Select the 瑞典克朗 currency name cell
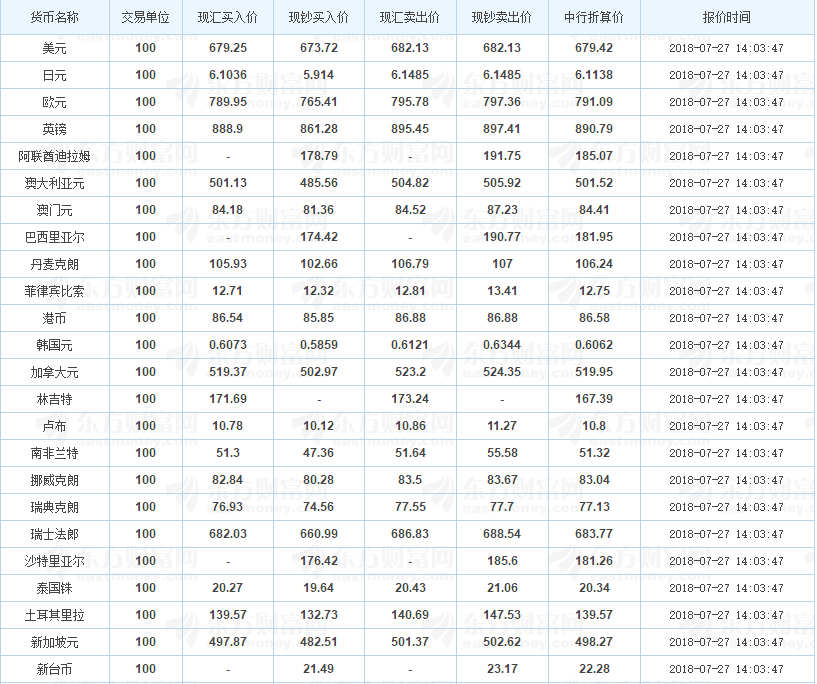The height and width of the screenshot is (684, 817). point(55,507)
